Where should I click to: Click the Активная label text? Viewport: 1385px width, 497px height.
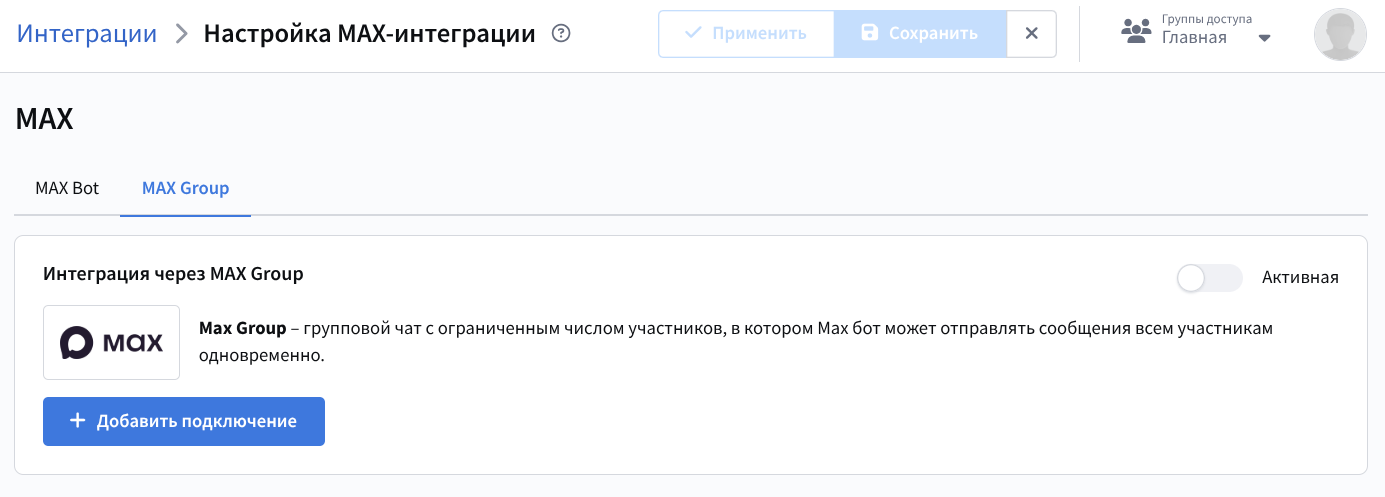pos(1300,278)
